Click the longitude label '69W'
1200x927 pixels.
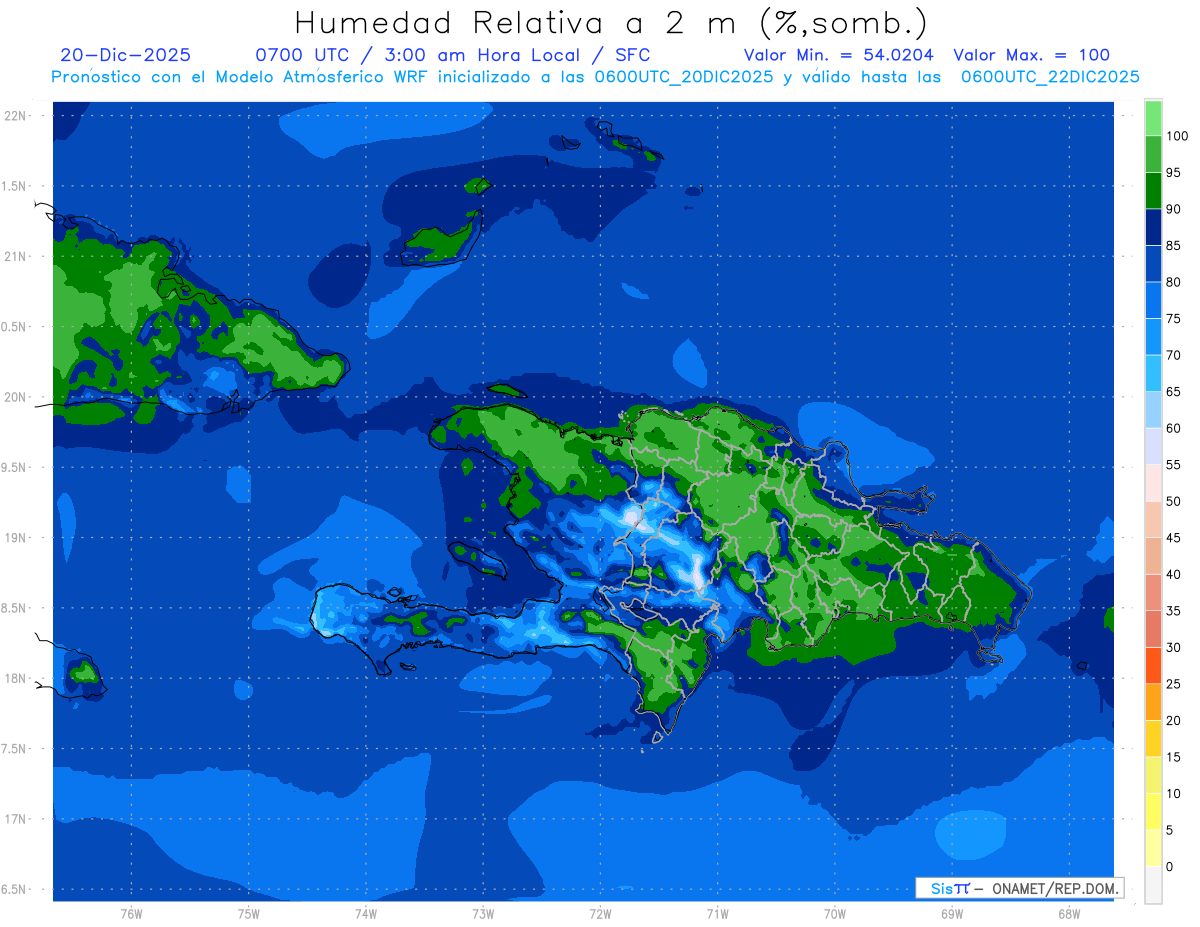(952, 913)
